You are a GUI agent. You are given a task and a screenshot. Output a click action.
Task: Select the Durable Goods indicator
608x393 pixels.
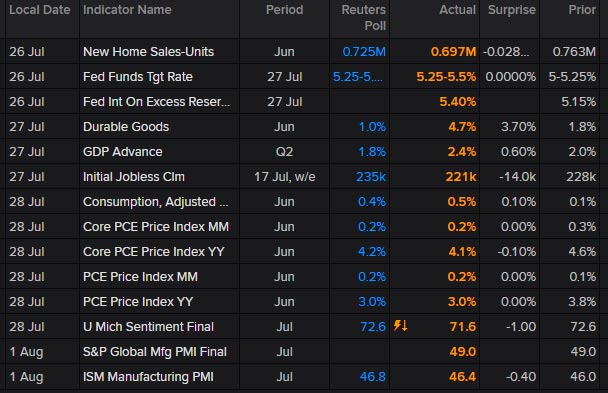pyautogui.click(x=126, y=127)
